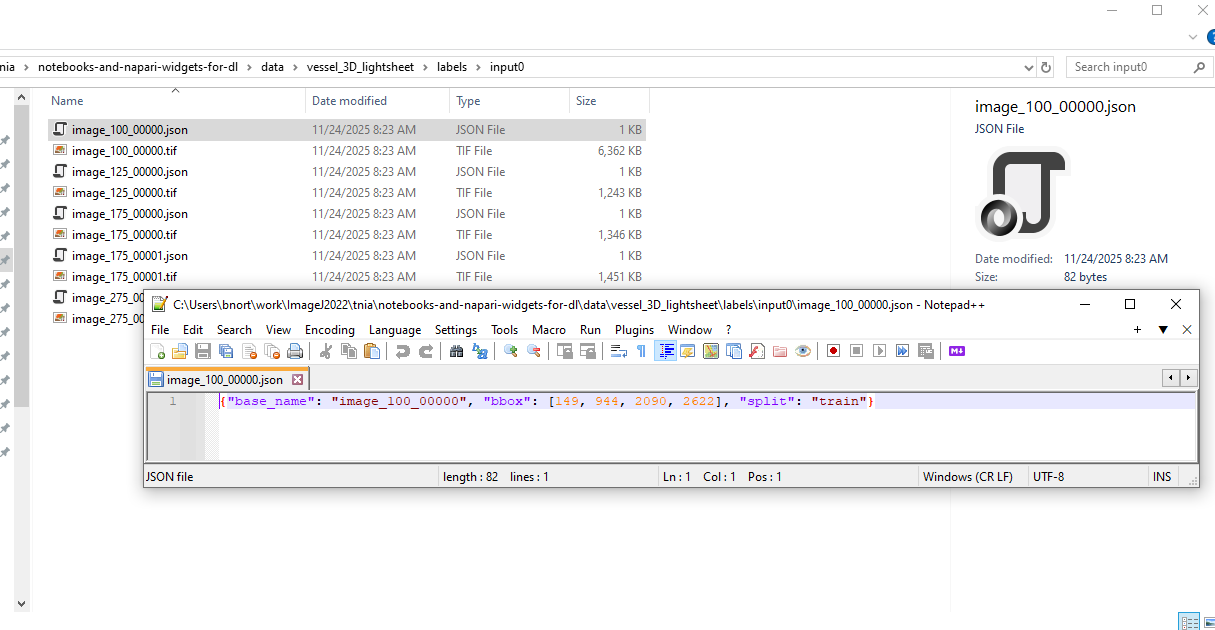Show All Characters via paragraph icon
Screen dimensions: 1215x630
[641, 351]
